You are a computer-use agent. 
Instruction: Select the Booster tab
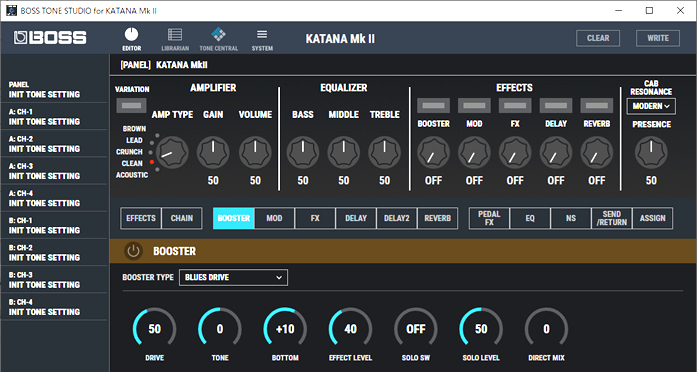(234, 218)
